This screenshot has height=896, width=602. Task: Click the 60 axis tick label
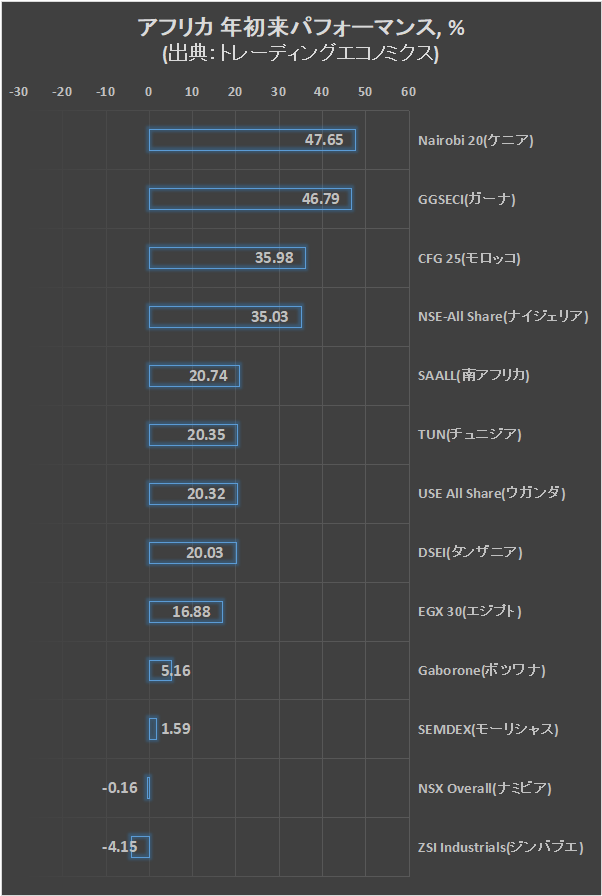(408, 92)
